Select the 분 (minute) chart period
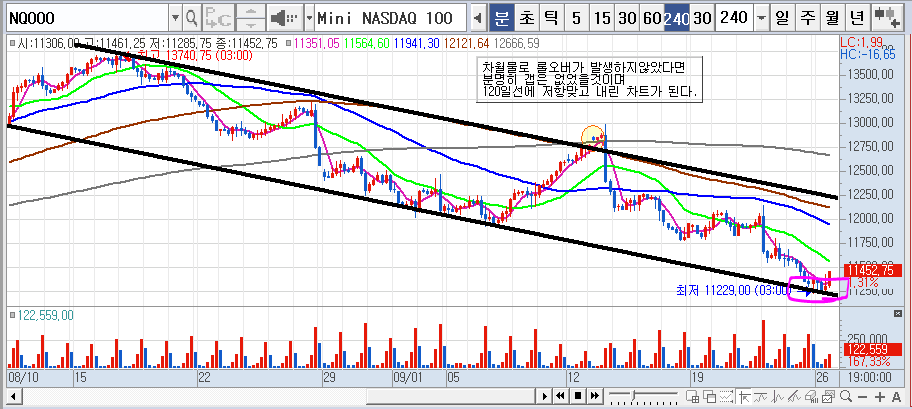This screenshot has width=912, height=409. (501, 18)
